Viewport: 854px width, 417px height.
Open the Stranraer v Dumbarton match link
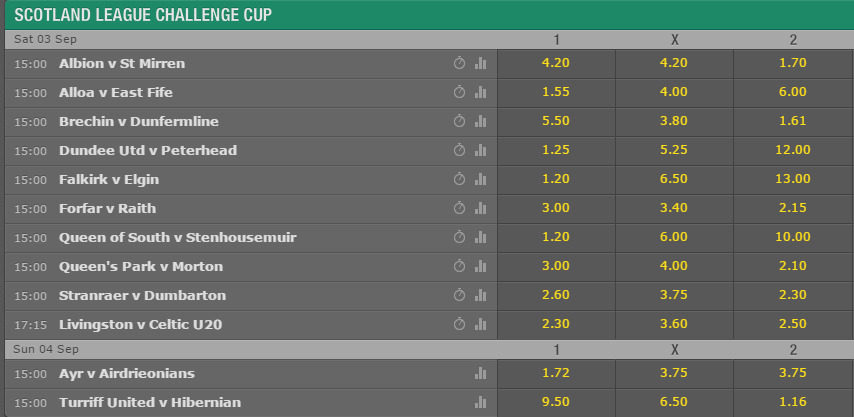(142, 296)
